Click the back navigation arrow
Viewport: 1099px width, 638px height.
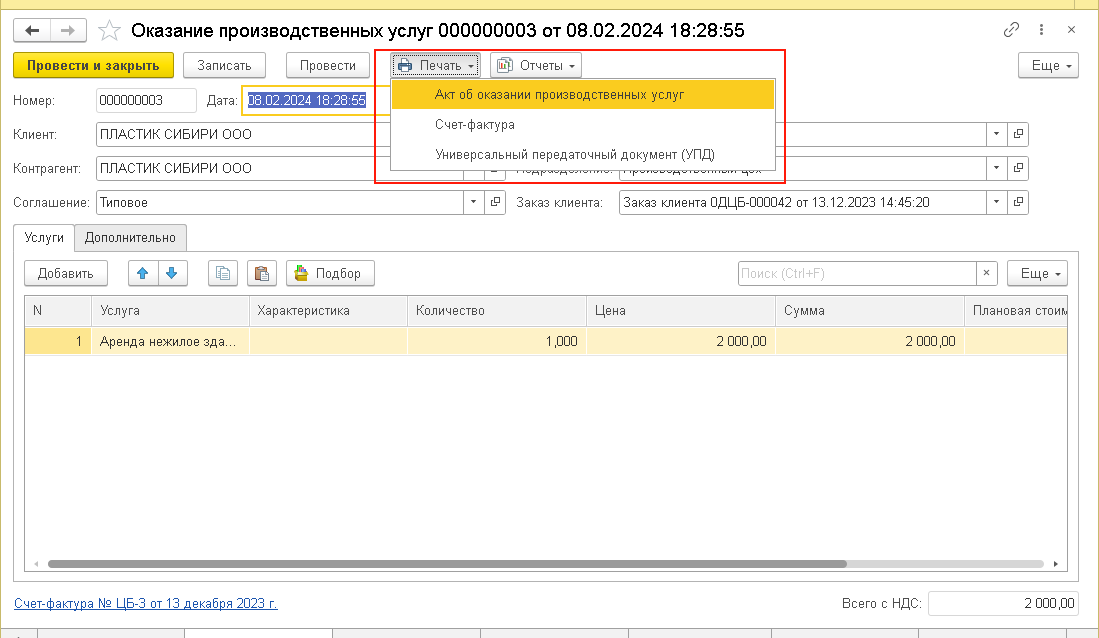32,31
